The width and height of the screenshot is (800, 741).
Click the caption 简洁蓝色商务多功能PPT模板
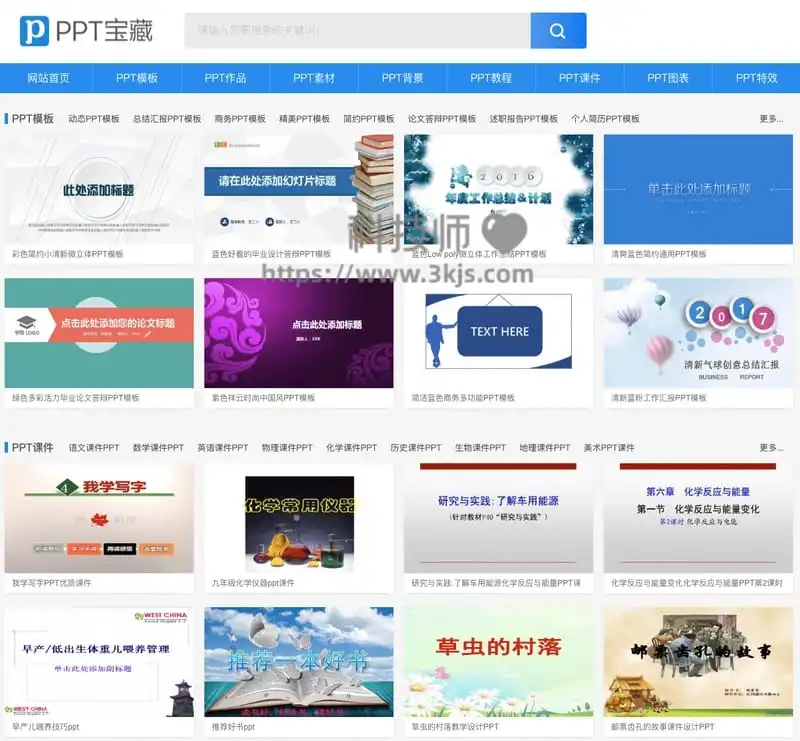(463, 398)
